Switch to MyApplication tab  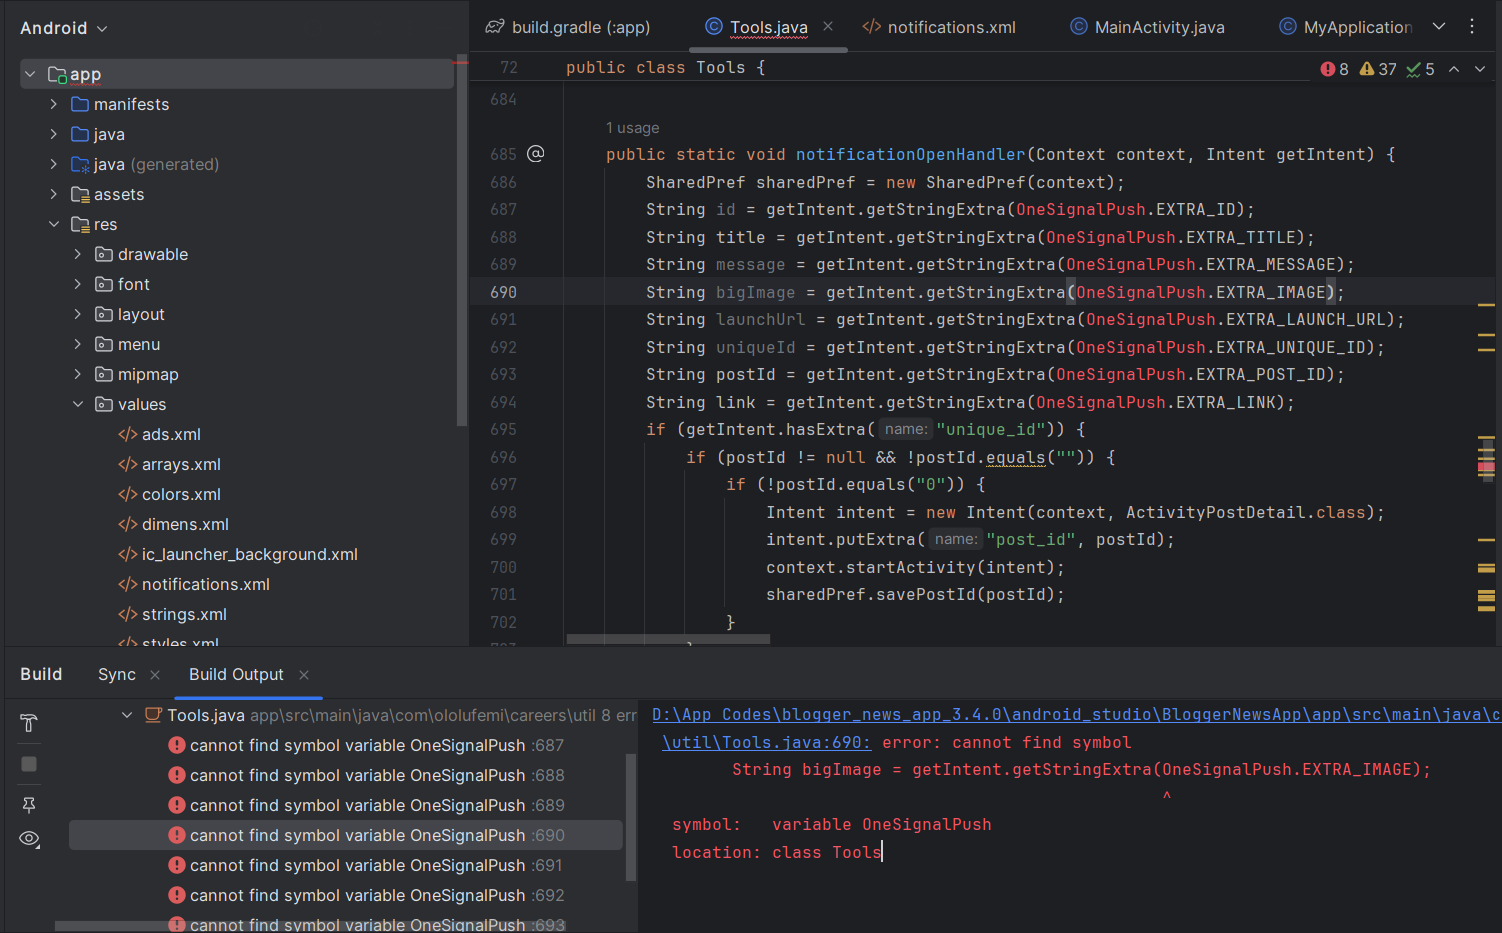click(1346, 27)
